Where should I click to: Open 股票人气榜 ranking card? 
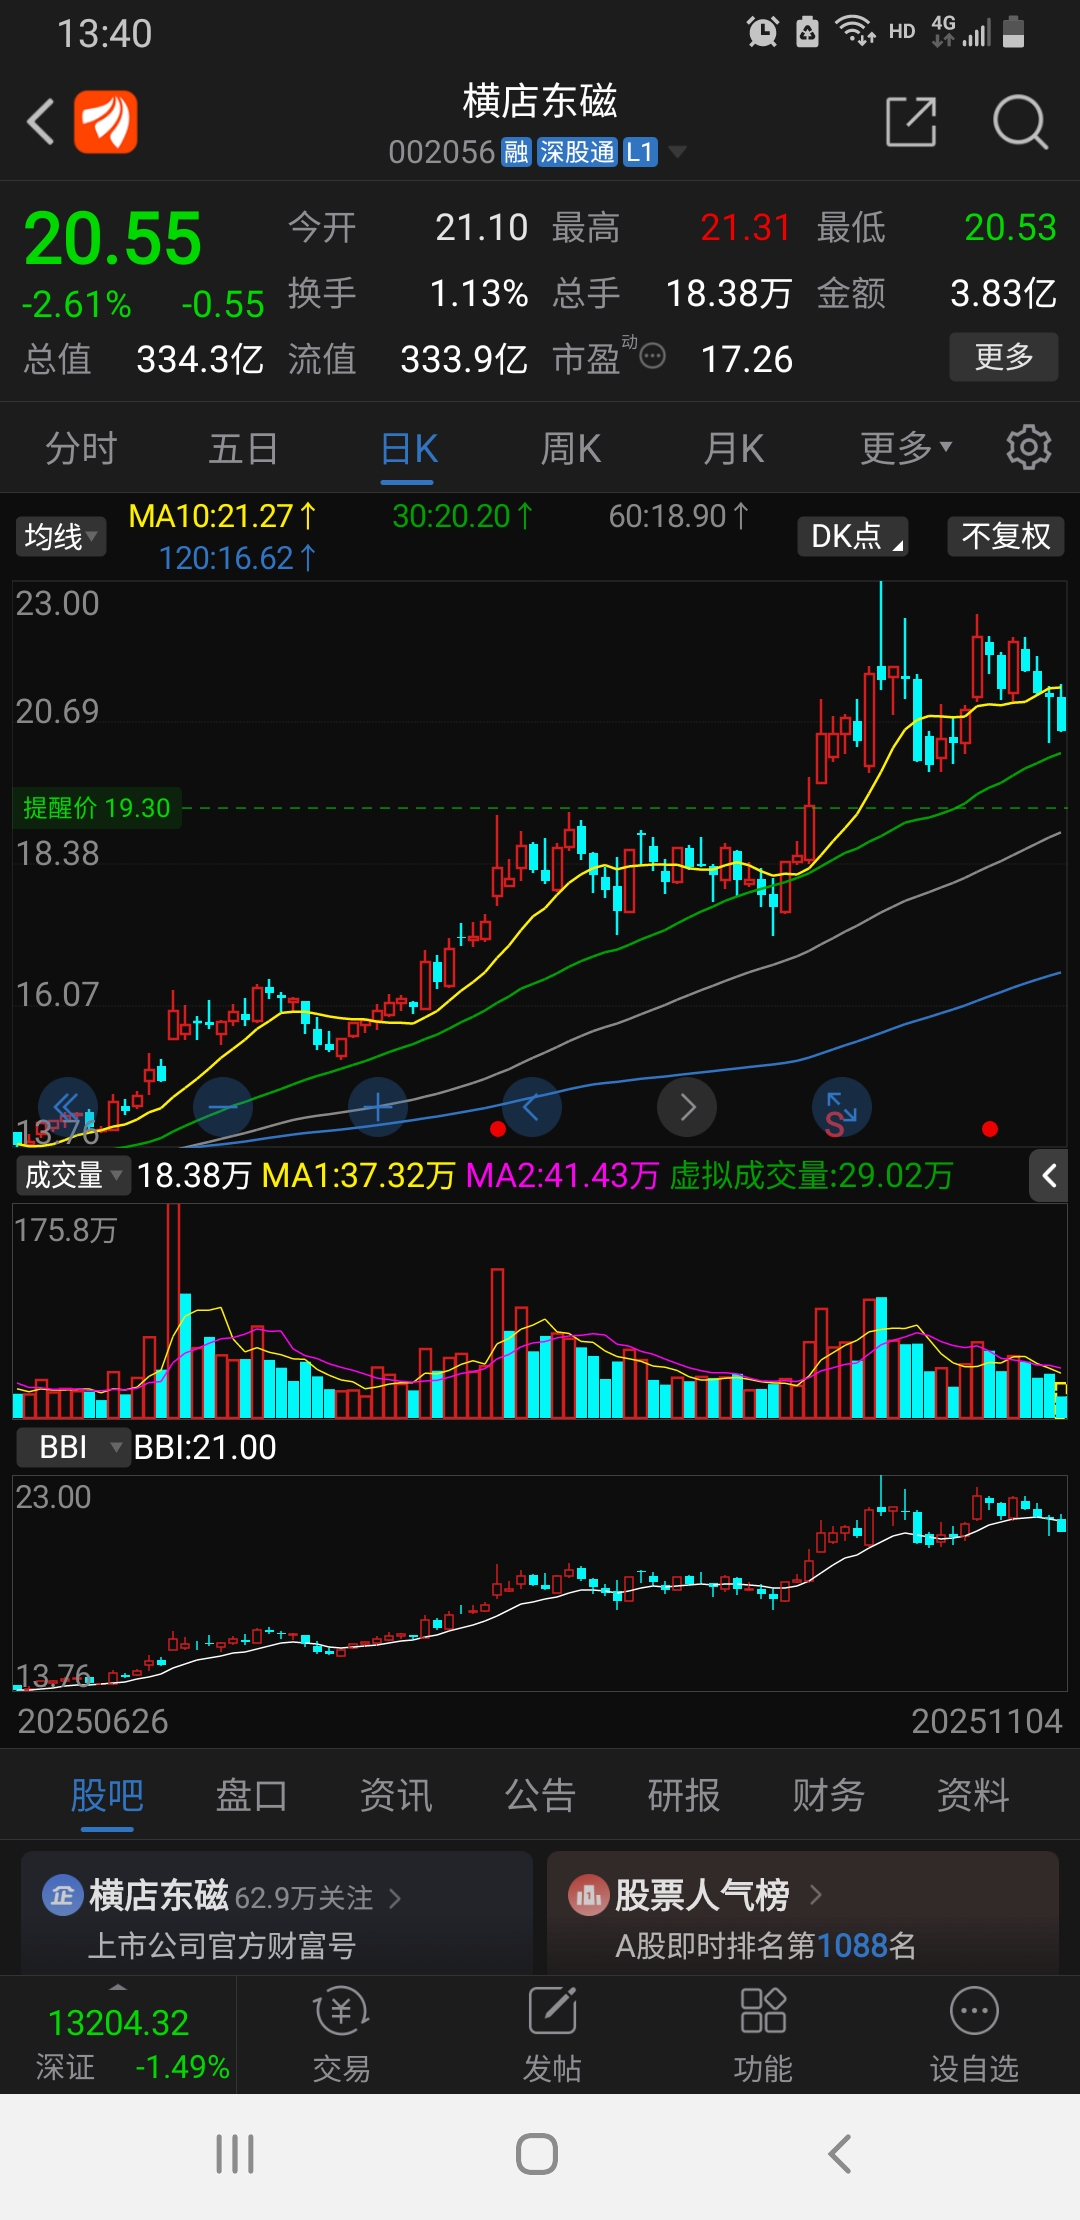tap(803, 1913)
